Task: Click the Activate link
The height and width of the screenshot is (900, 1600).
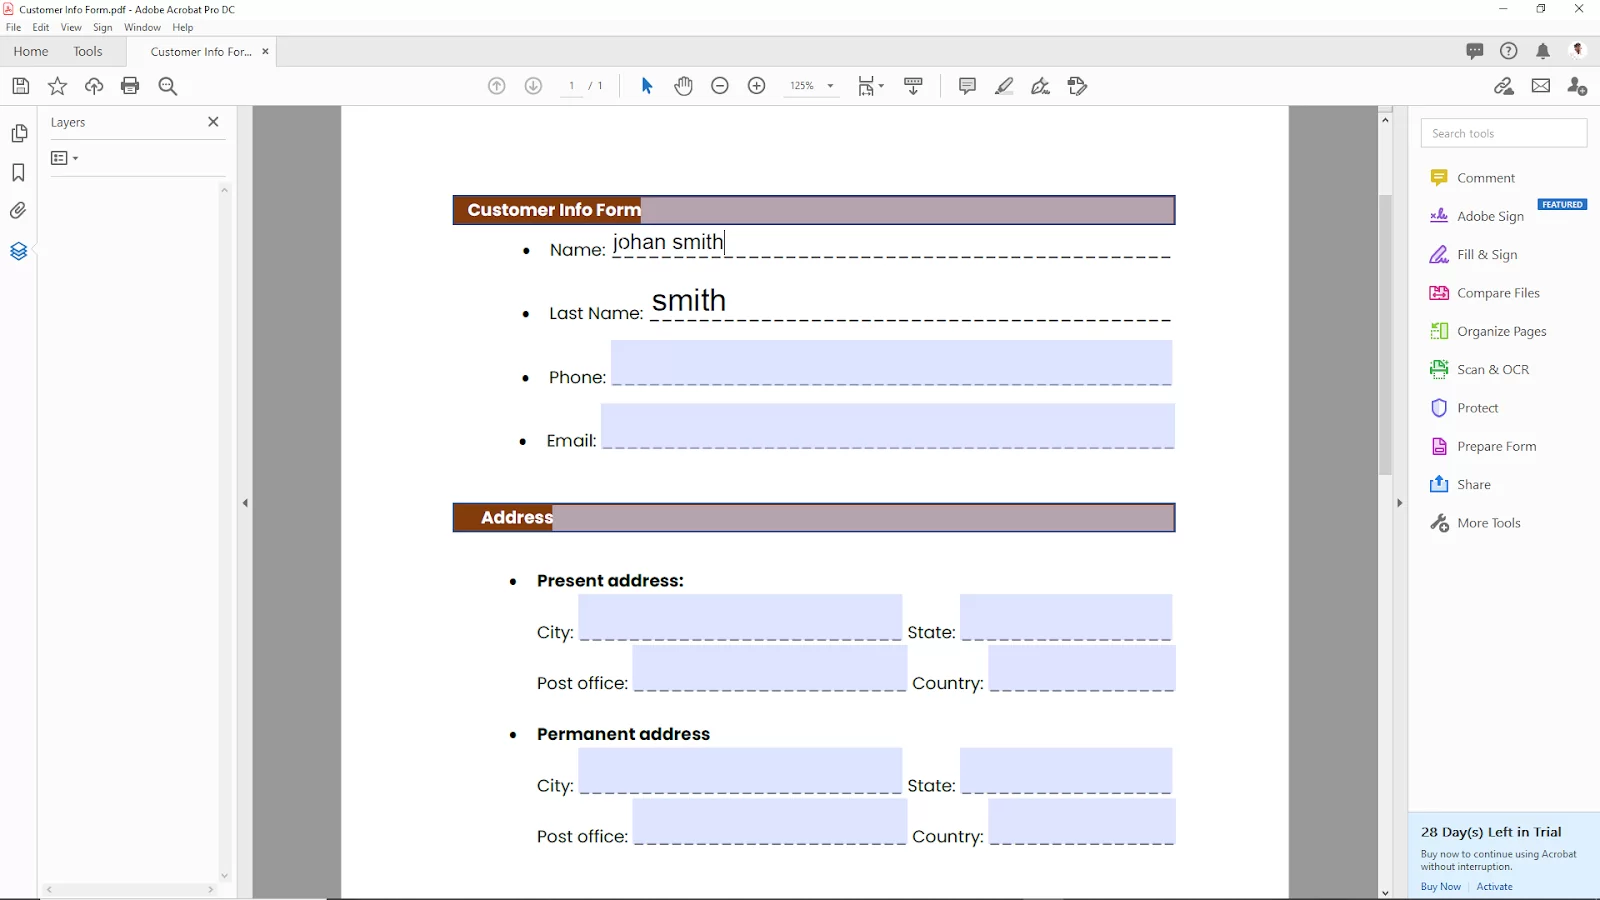Action: click(x=1494, y=887)
